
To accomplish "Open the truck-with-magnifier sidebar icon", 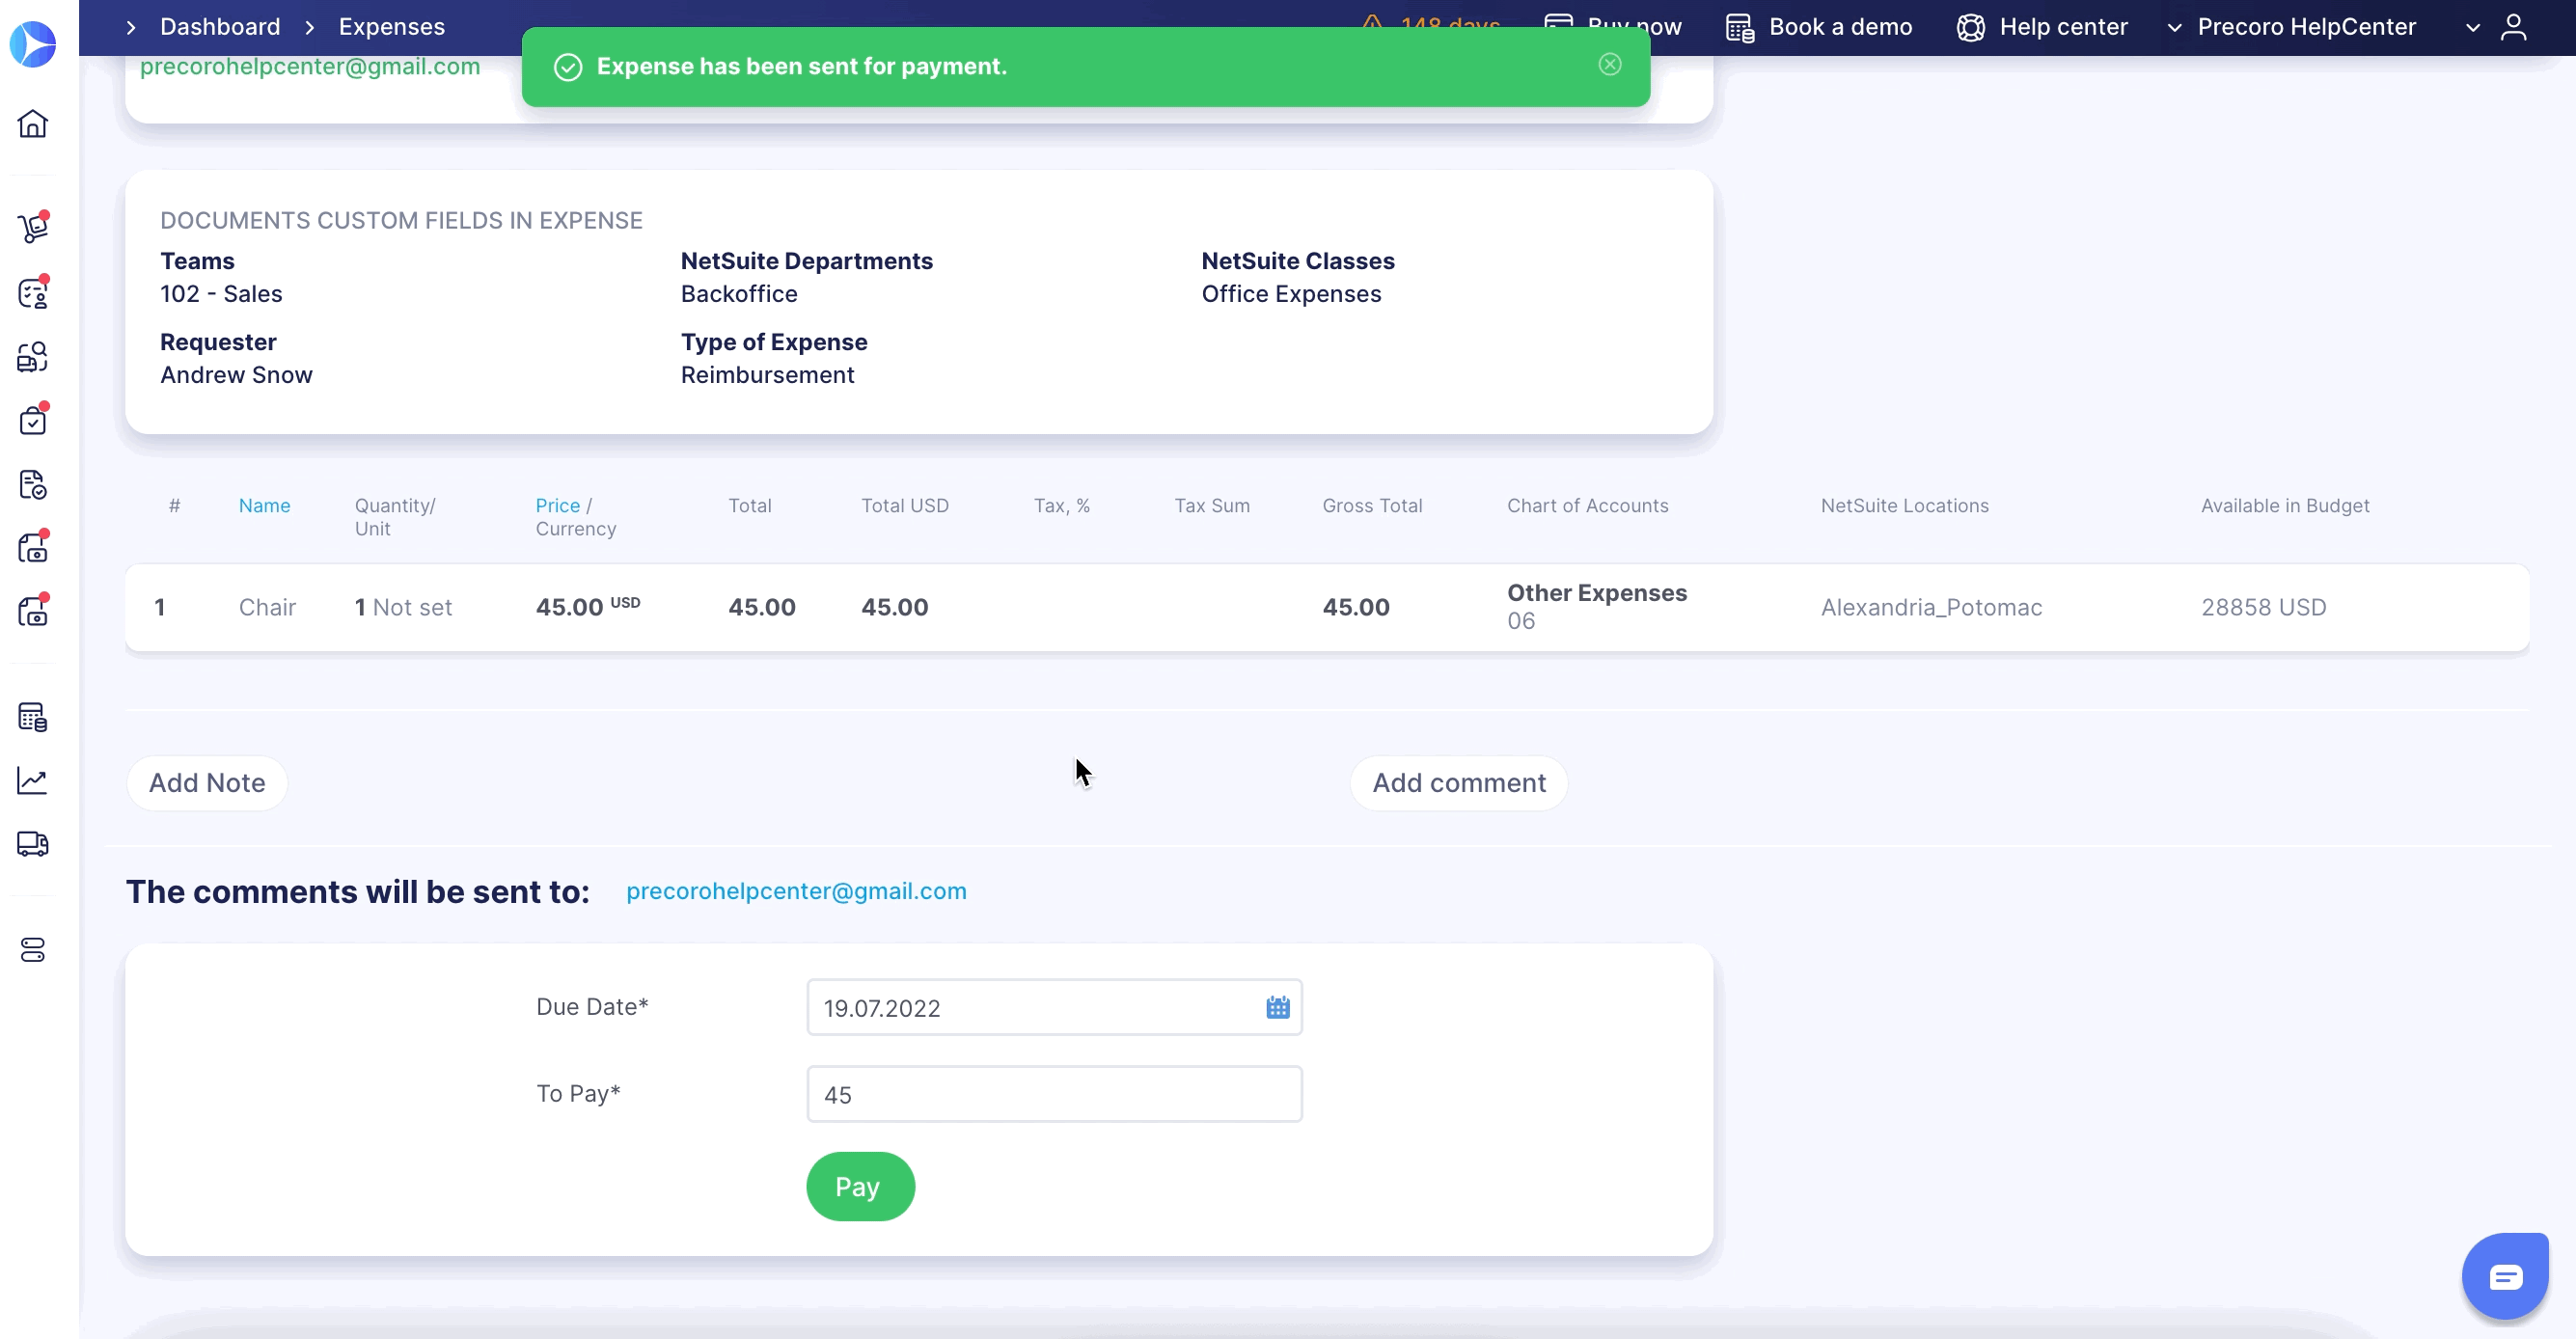I will click(33, 357).
